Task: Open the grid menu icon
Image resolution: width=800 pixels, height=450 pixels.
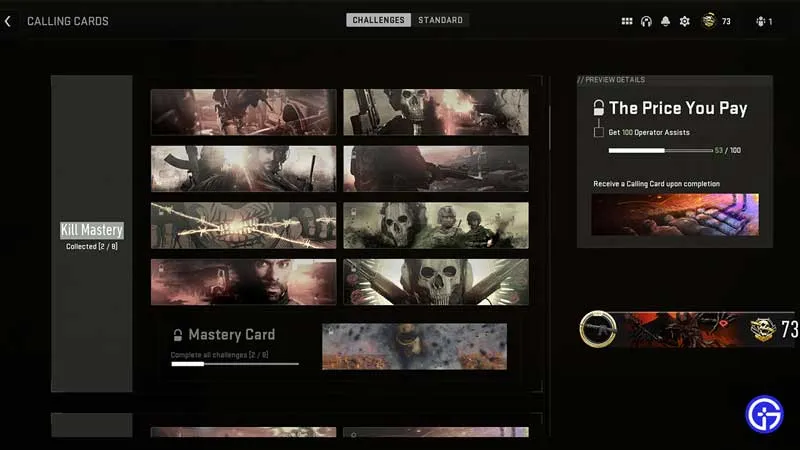Action: 627,21
